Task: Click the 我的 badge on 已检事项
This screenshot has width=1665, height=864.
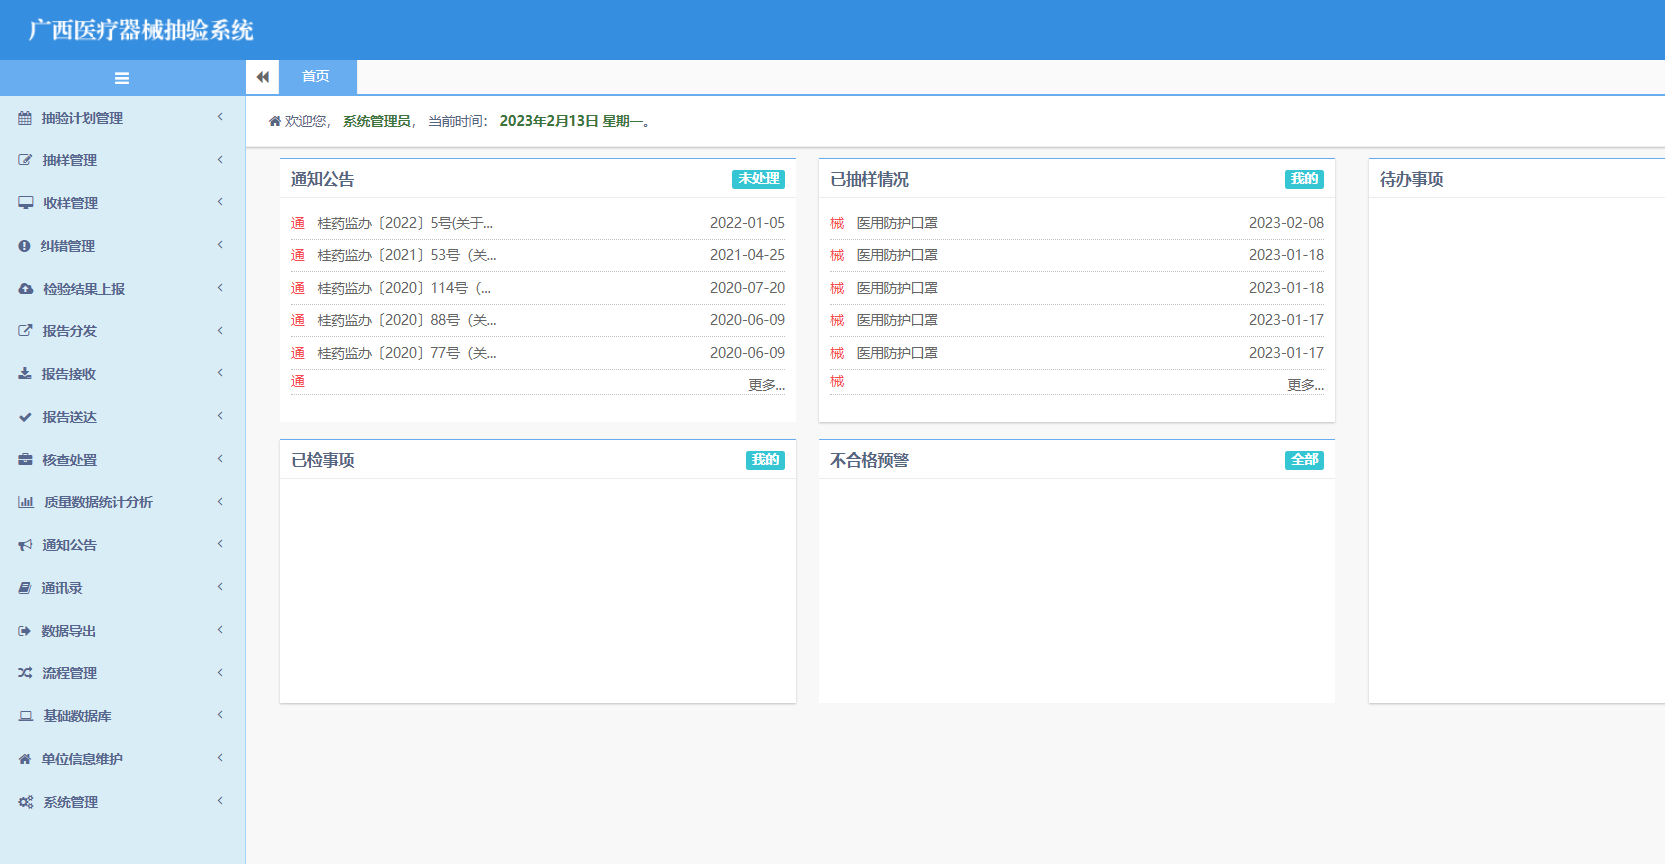Action: (x=765, y=460)
